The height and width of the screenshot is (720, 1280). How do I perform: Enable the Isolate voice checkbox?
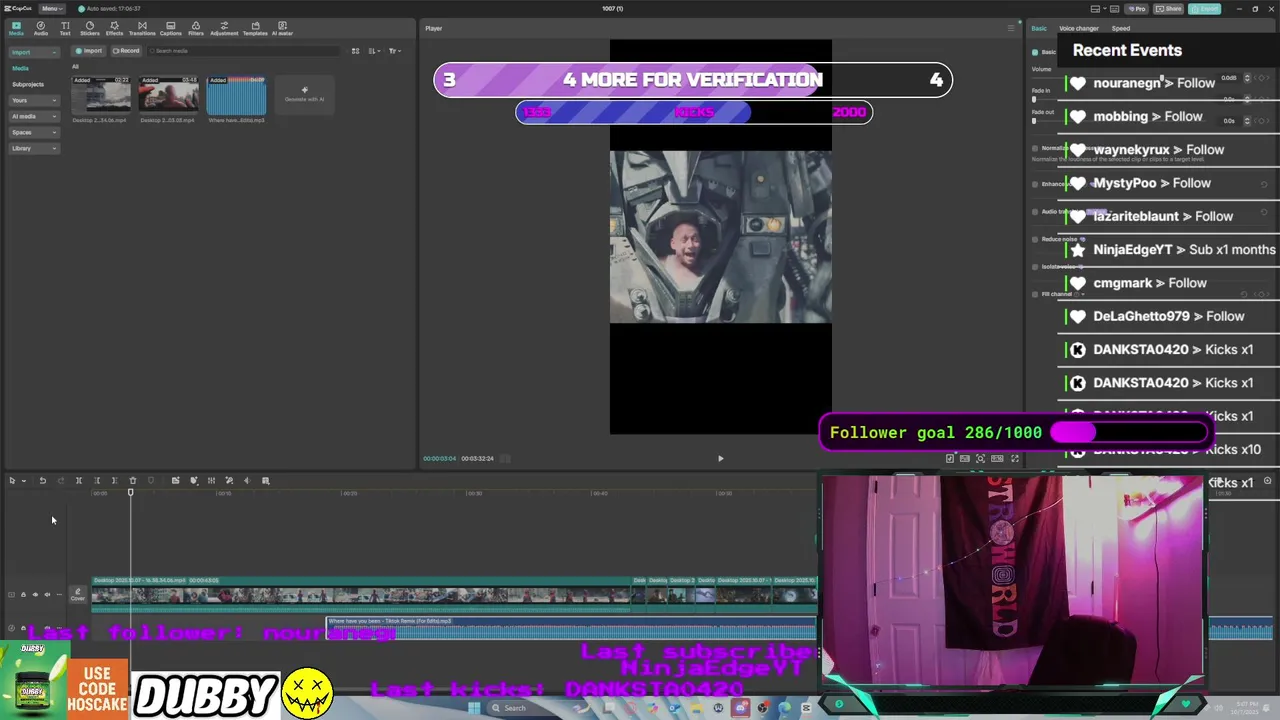coord(1035,267)
